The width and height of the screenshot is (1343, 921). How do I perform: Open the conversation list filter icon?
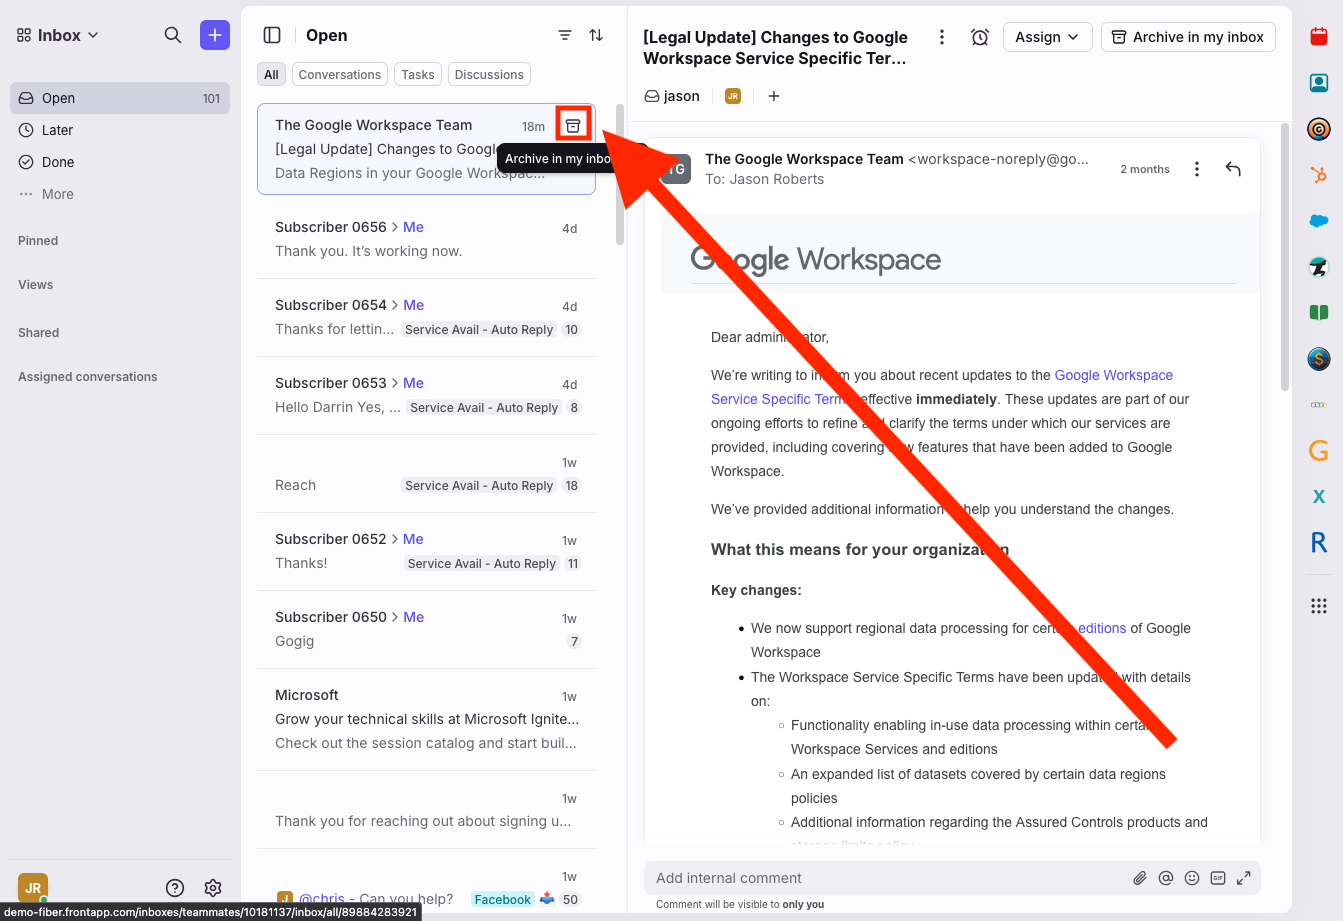click(565, 35)
